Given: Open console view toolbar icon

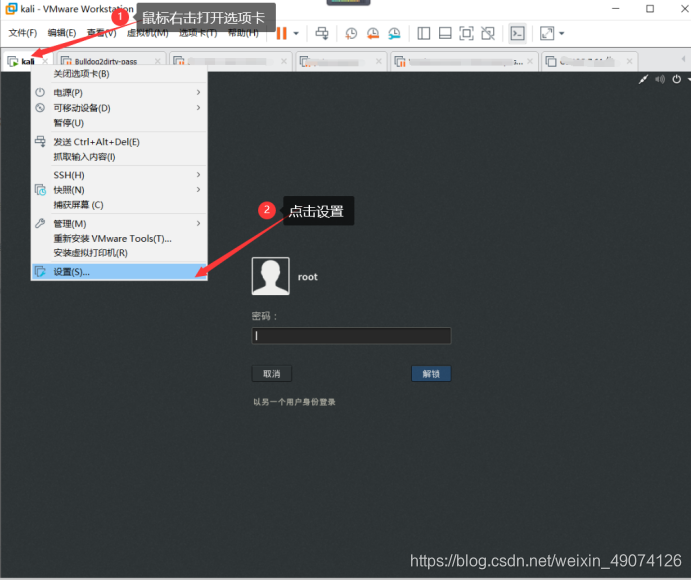Looking at the screenshot, I should click(x=517, y=33).
